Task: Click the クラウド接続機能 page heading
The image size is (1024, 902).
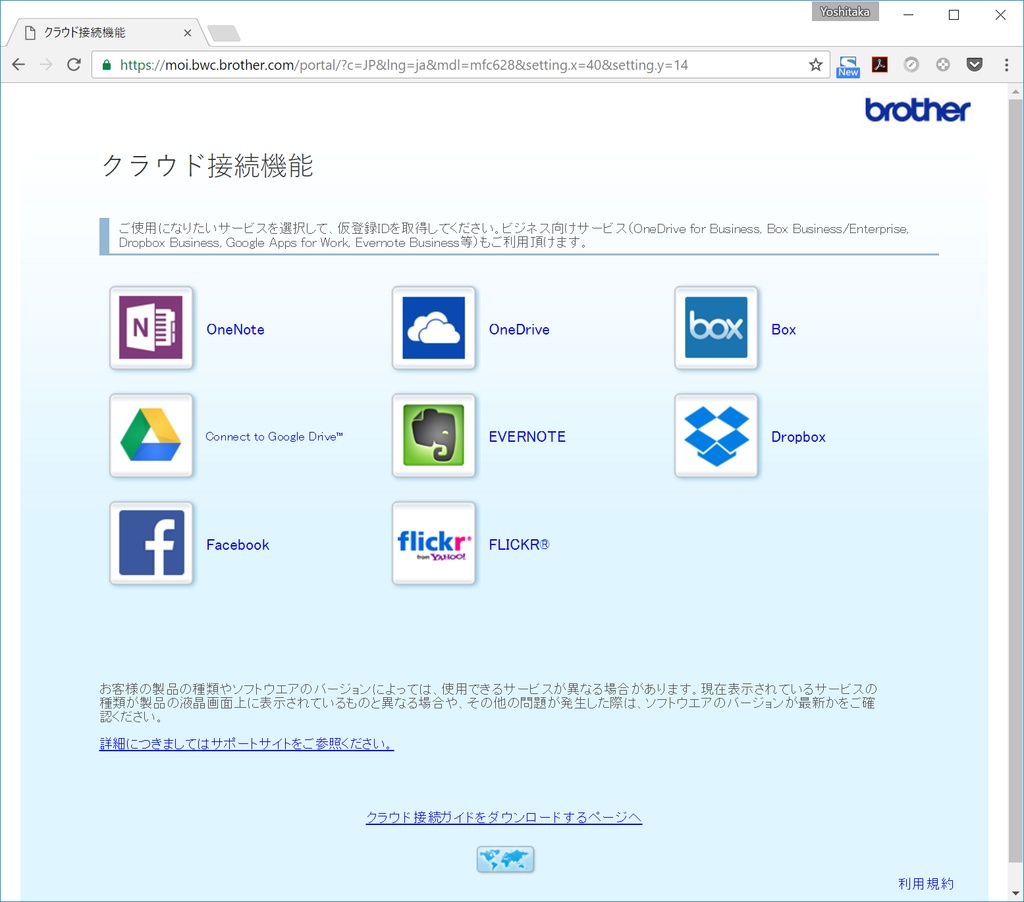Action: [x=208, y=165]
